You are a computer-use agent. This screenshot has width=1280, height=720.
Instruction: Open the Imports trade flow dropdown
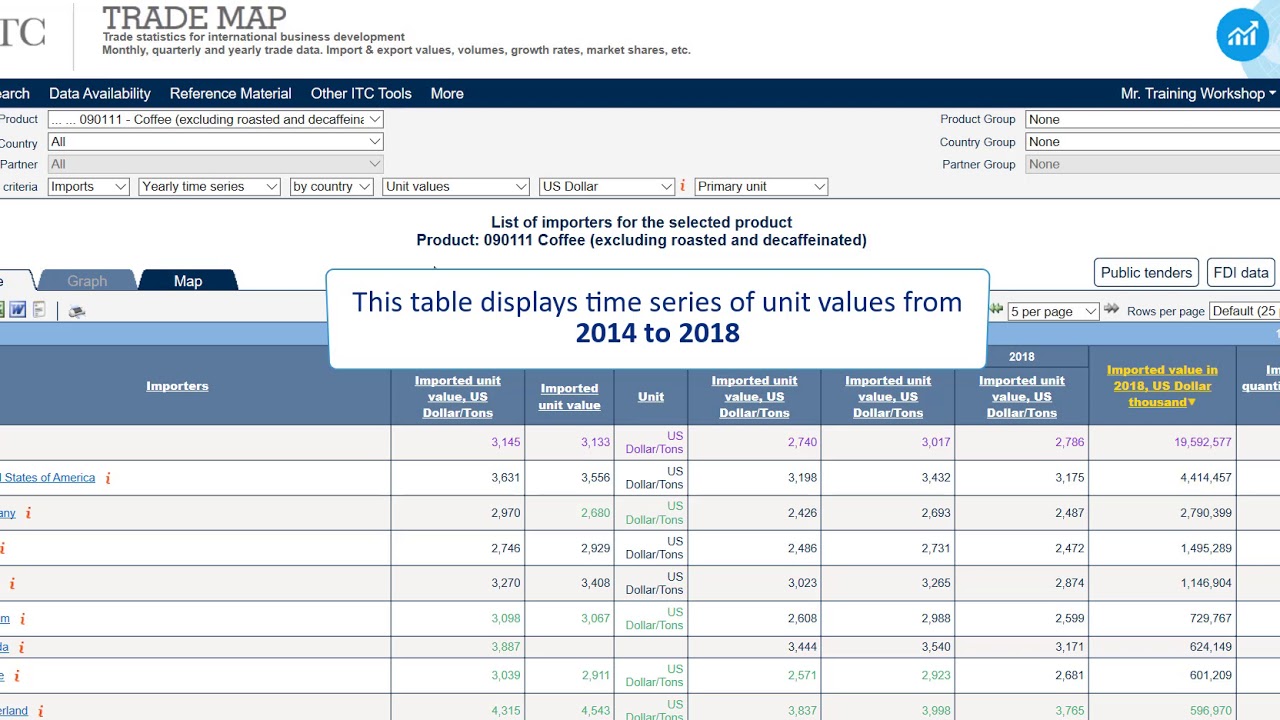(x=89, y=187)
